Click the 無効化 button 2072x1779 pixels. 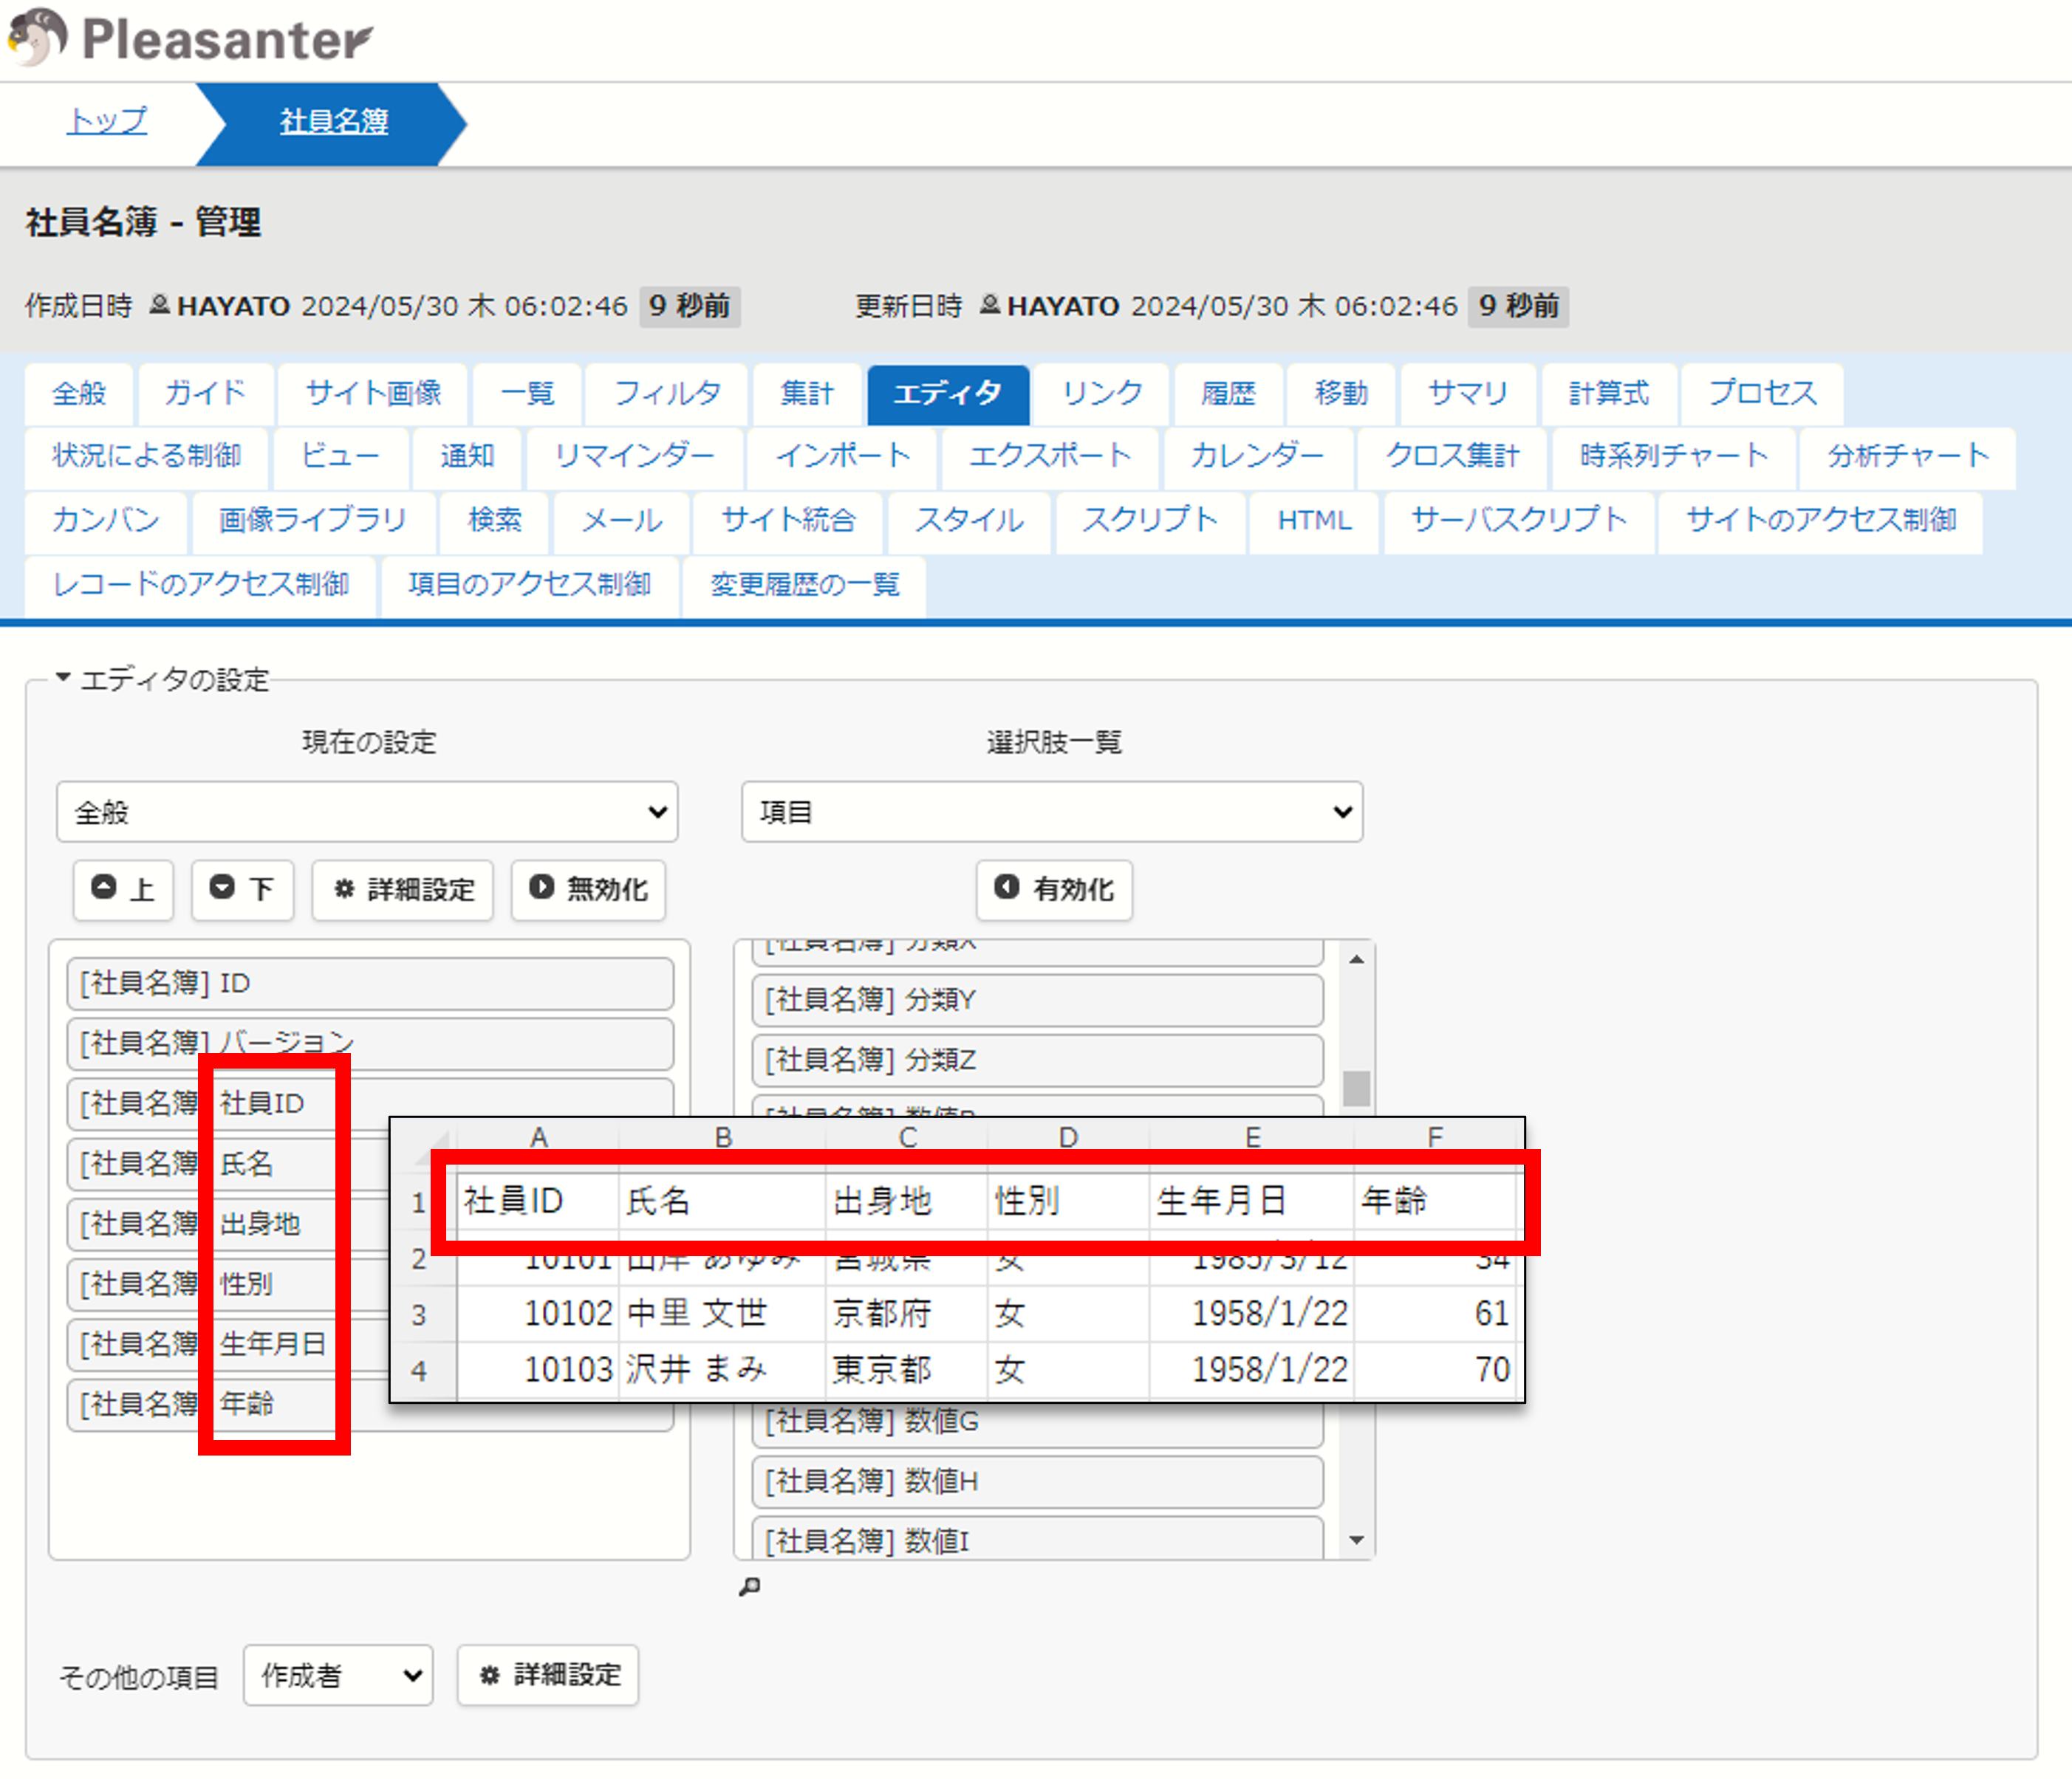pyautogui.click(x=588, y=889)
